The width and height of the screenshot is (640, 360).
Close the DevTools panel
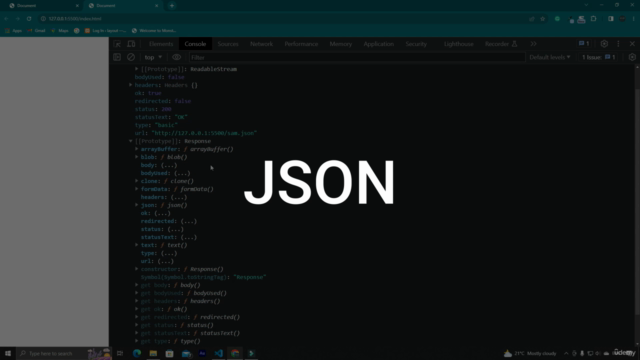(632, 44)
